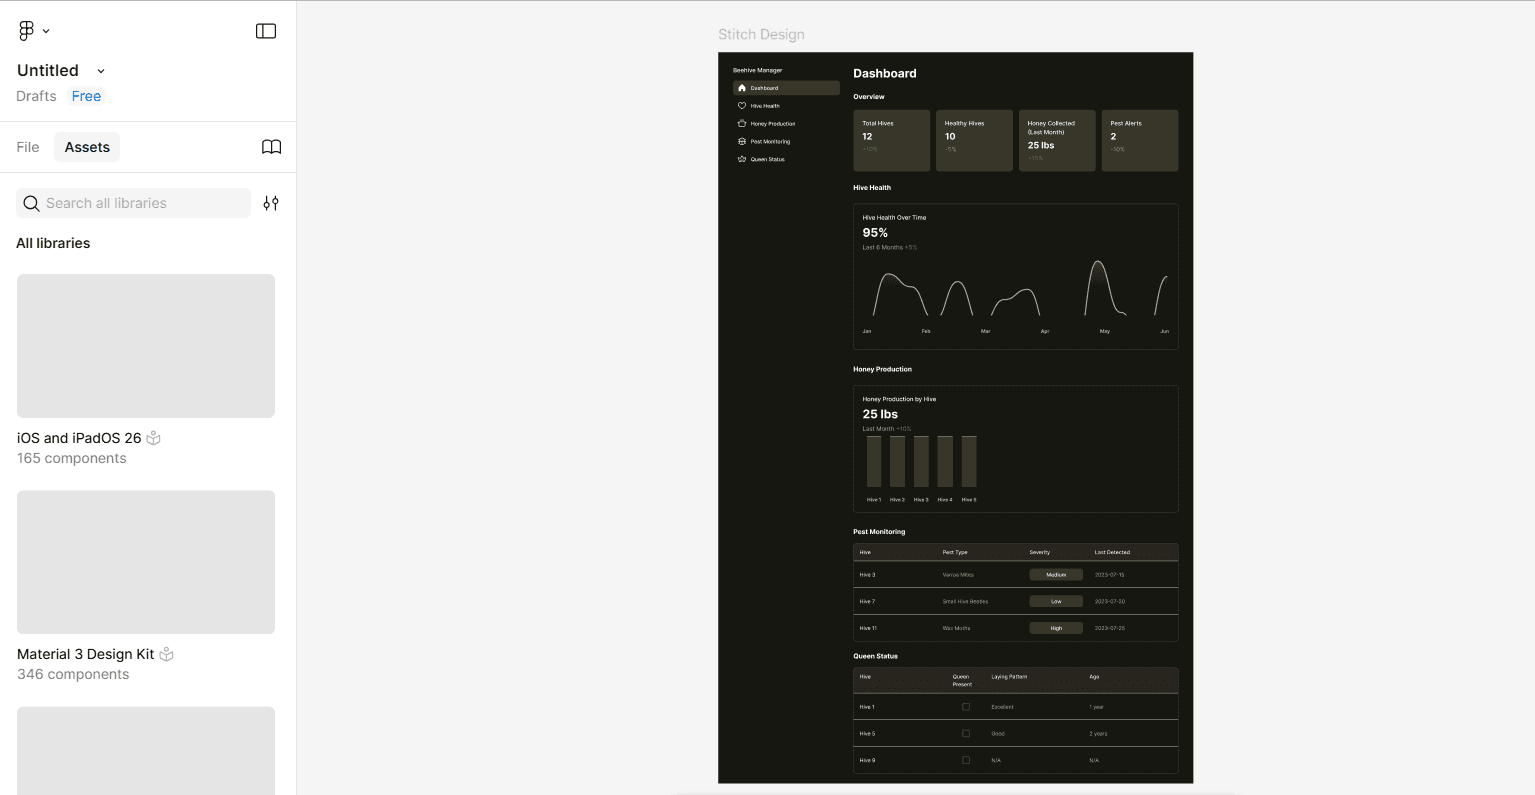Click the Dashboard home icon in mockup
1535x795 pixels.
[x=742, y=88]
